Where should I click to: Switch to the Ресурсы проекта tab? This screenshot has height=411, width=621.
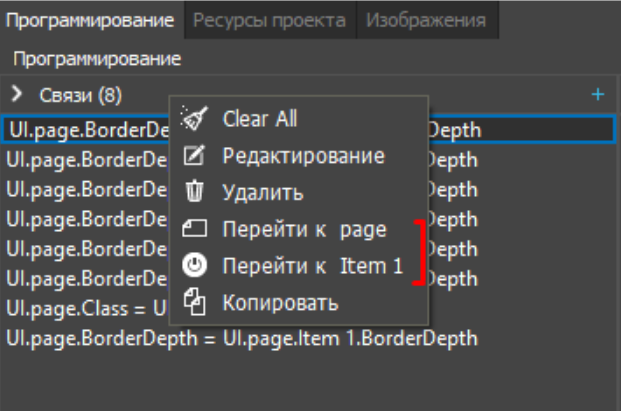pyautogui.click(x=269, y=20)
